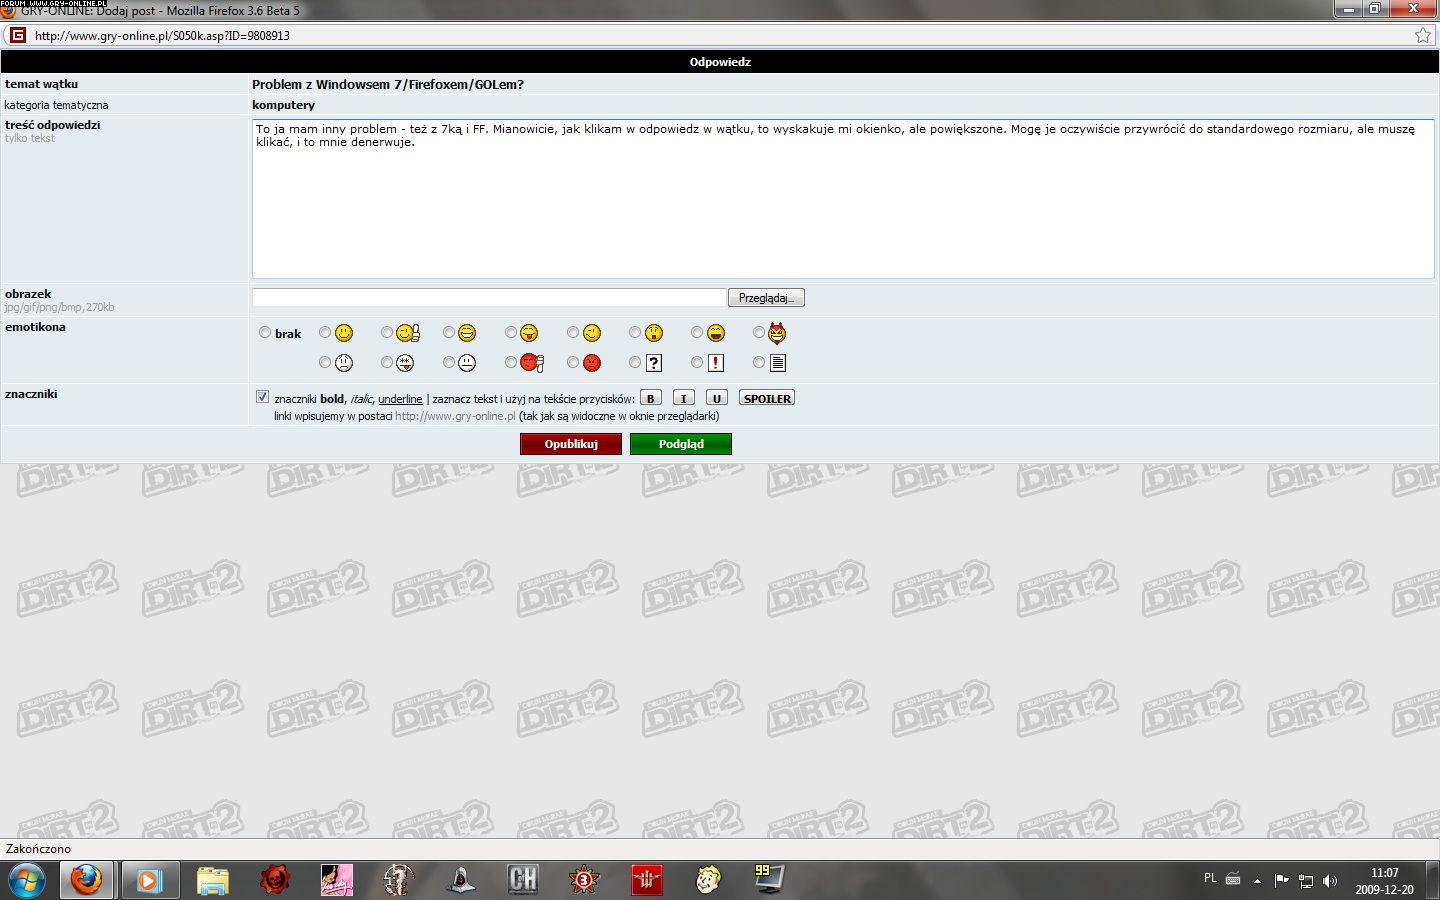The width and height of the screenshot is (1440, 900).
Task: Open the Action Center flag notification
Action: [x=1281, y=880]
